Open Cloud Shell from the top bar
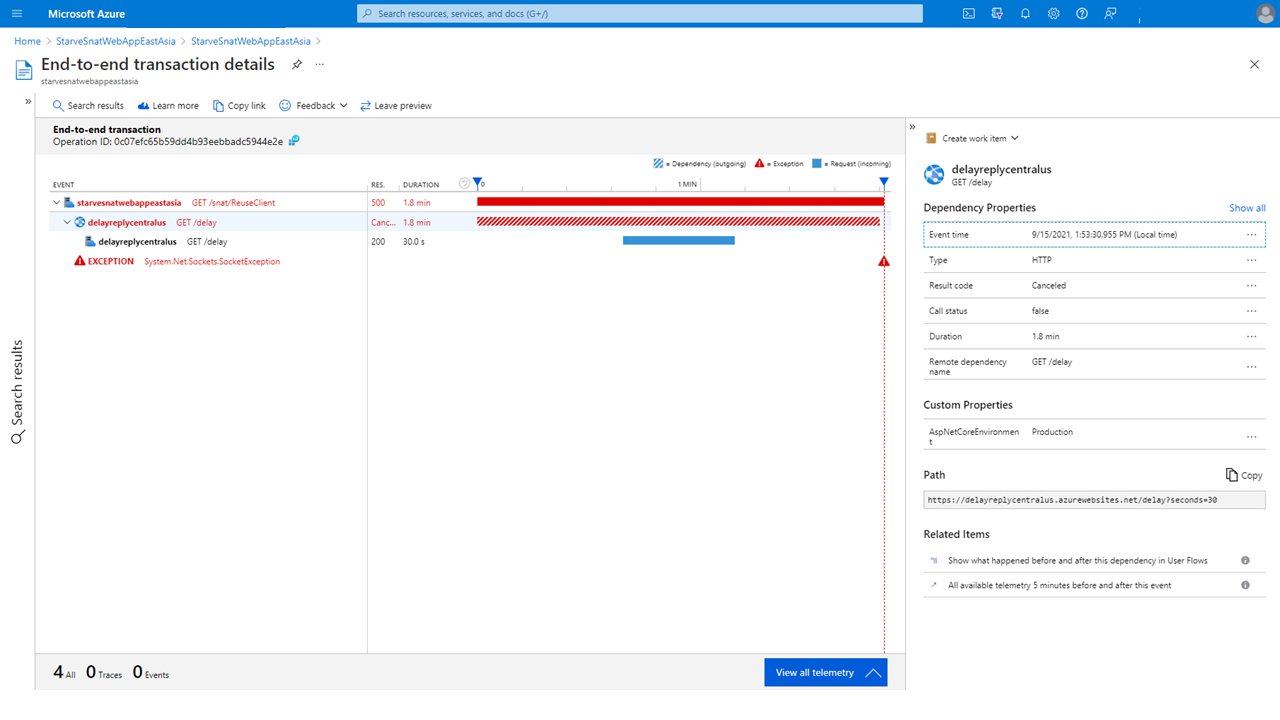This screenshot has height=720, width=1280. [968, 14]
